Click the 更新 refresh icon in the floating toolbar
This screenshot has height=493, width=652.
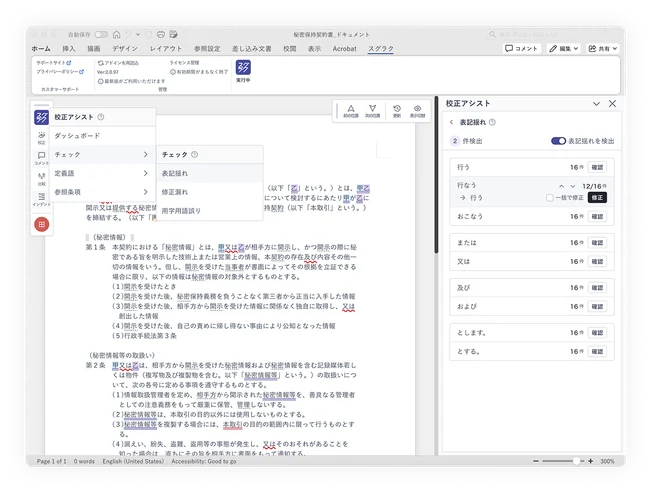tap(397, 111)
